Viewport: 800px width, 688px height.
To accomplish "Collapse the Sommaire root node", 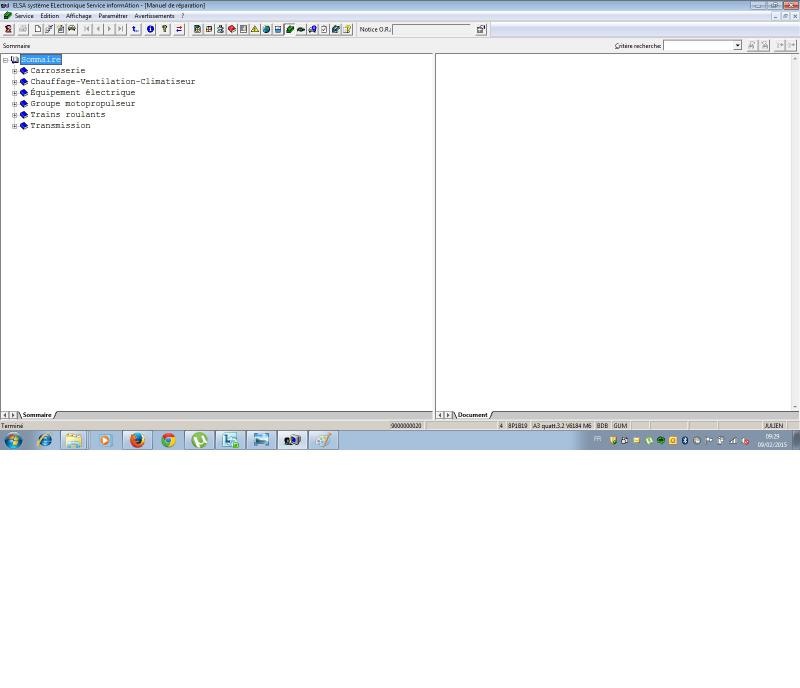I will click(x=5, y=60).
